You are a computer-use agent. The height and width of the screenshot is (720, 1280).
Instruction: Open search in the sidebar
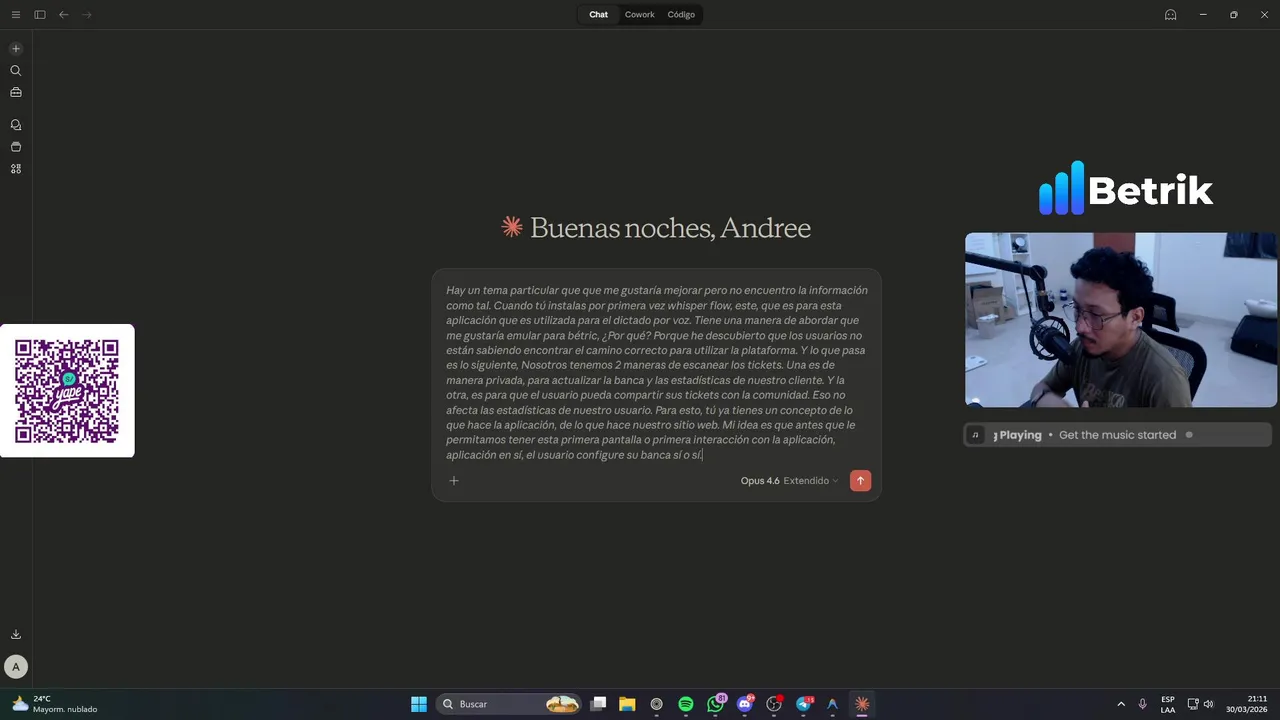click(x=16, y=71)
